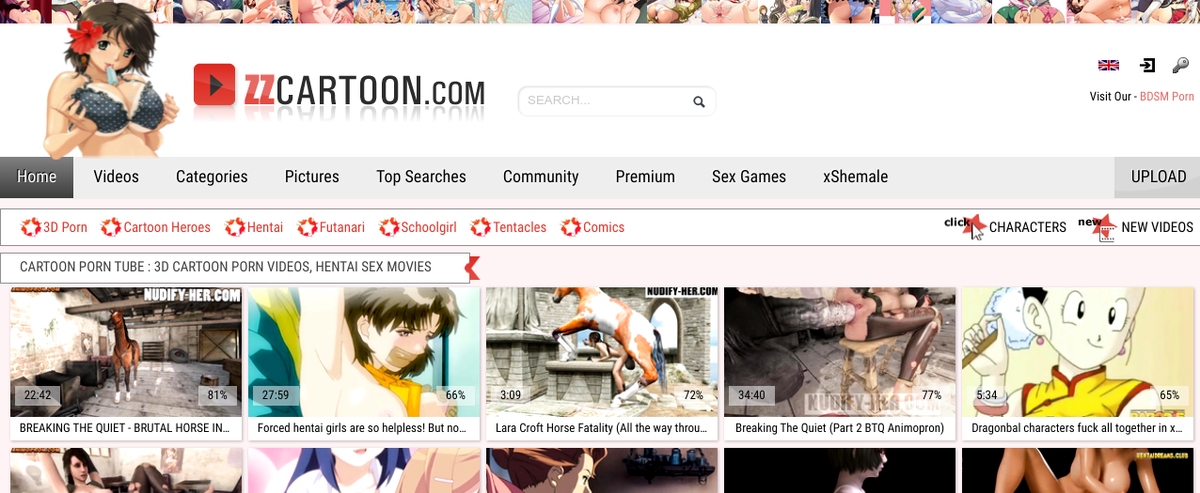Open the CHARACTERS link

point(1028,227)
